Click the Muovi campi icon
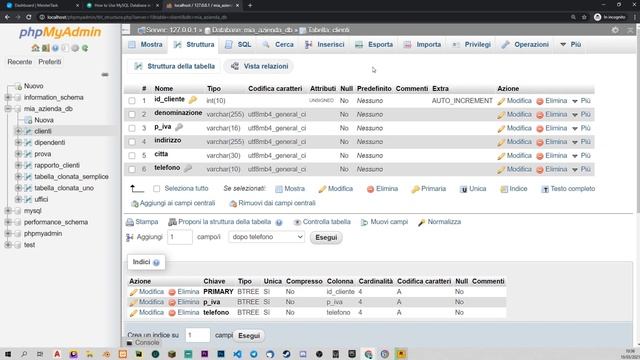 364,222
